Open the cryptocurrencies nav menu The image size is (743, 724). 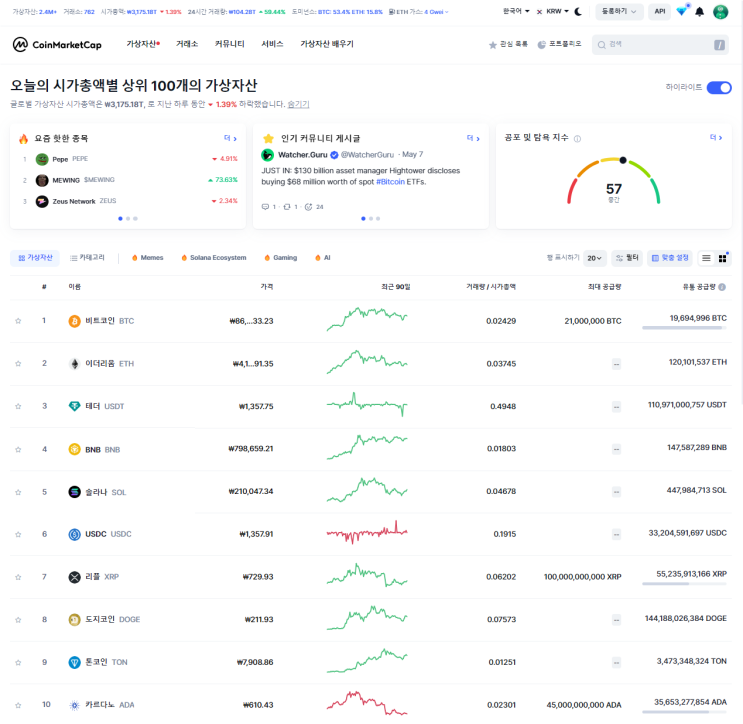click(143, 44)
